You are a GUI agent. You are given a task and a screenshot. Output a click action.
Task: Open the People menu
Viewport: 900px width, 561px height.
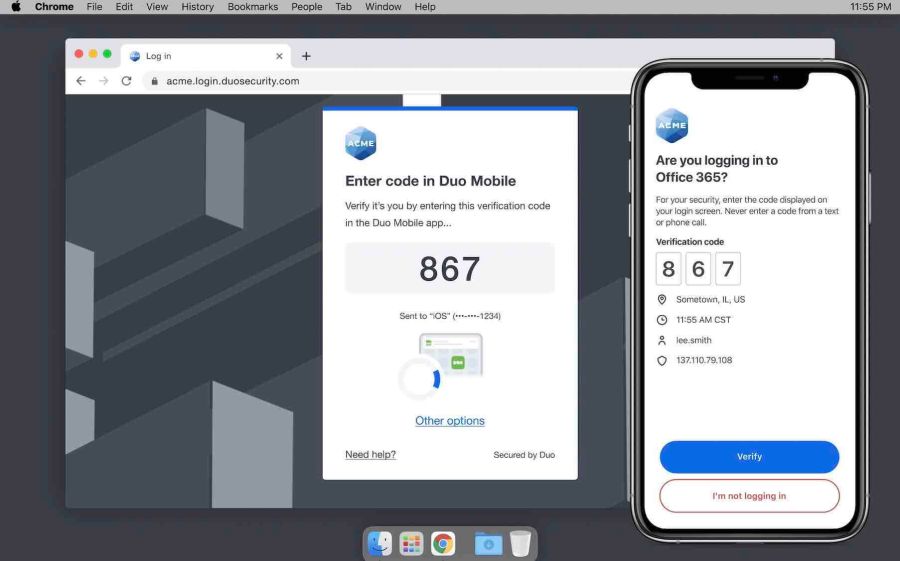click(x=307, y=7)
